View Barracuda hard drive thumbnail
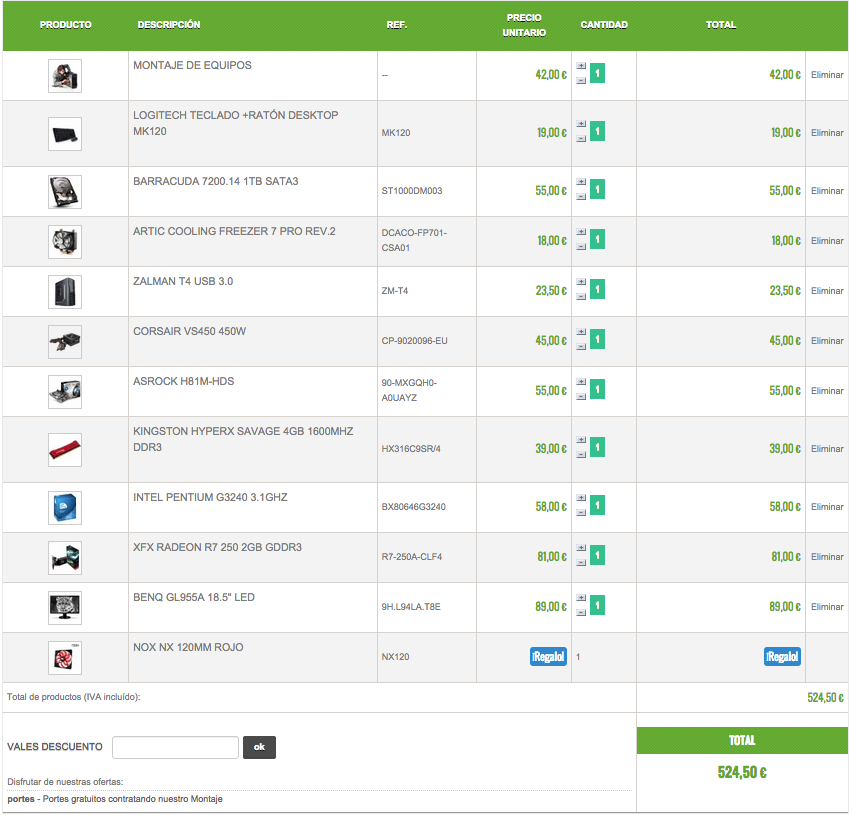The height and width of the screenshot is (815, 853). 65,192
